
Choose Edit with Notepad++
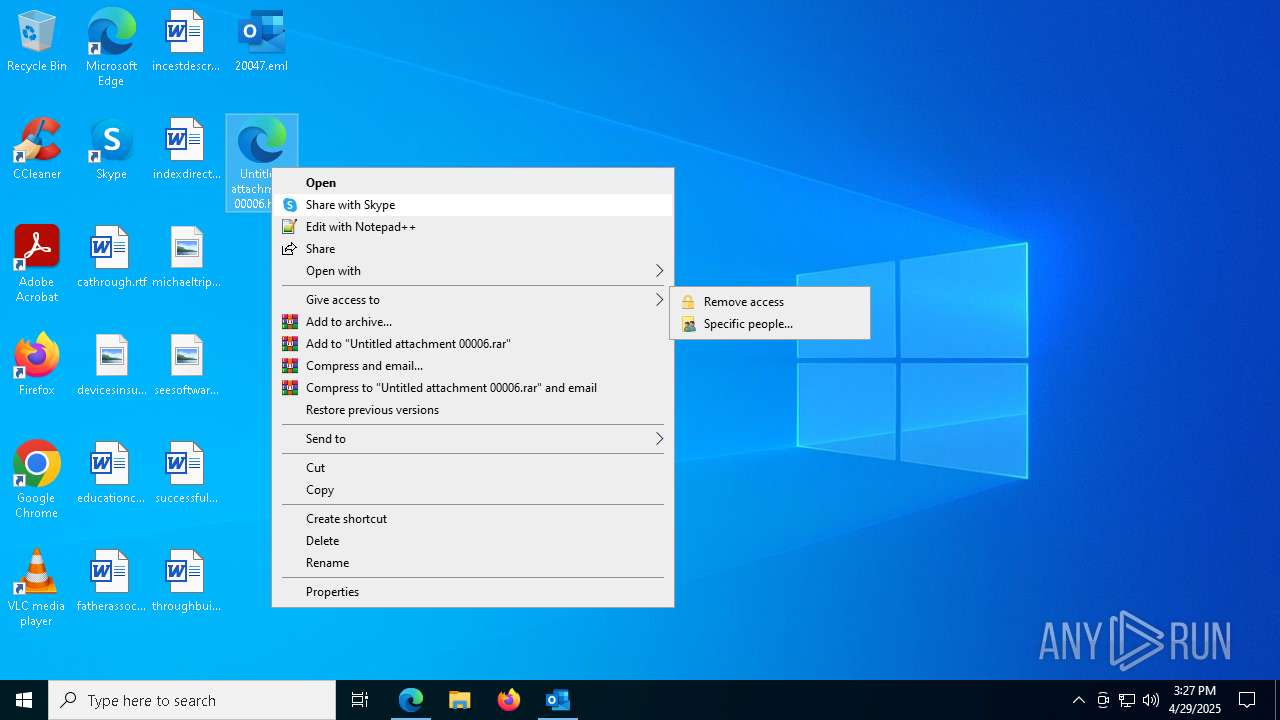pyautogui.click(x=473, y=227)
